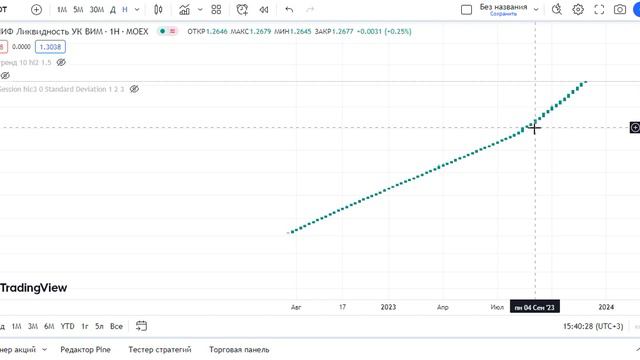Open quick search magnifier icon
The image size is (640, 360).
[557, 9]
